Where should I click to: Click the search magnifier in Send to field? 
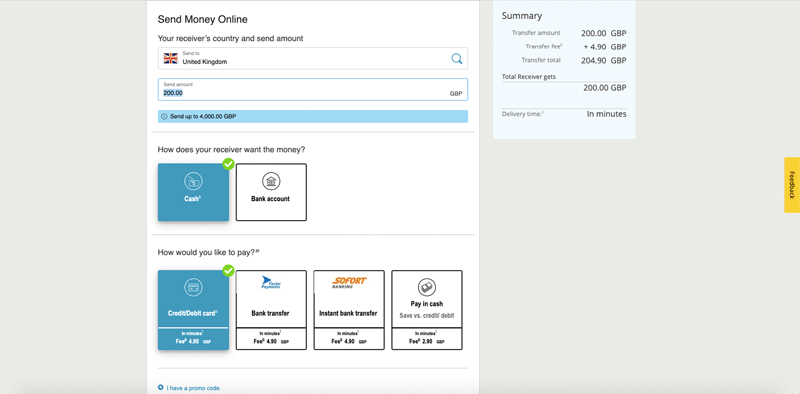tap(457, 58)
